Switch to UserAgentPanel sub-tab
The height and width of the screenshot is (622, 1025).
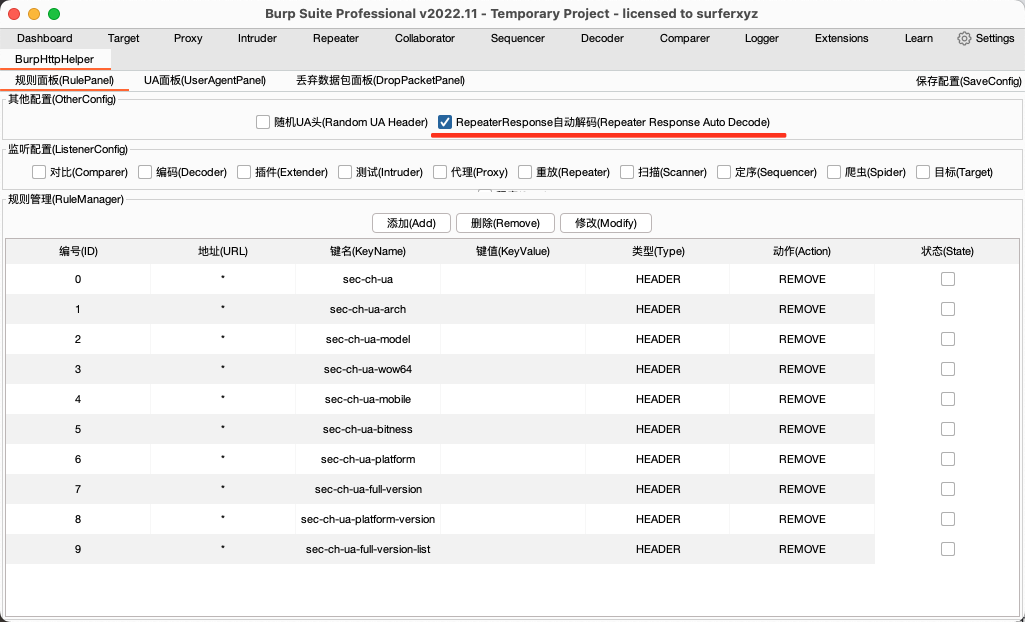click(x=205, y=81)
